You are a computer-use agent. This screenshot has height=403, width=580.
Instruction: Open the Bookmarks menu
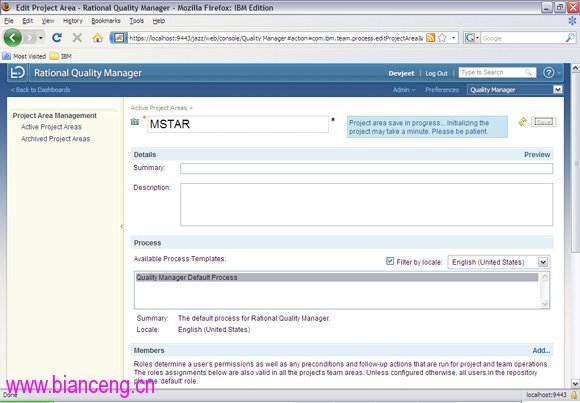106,21
